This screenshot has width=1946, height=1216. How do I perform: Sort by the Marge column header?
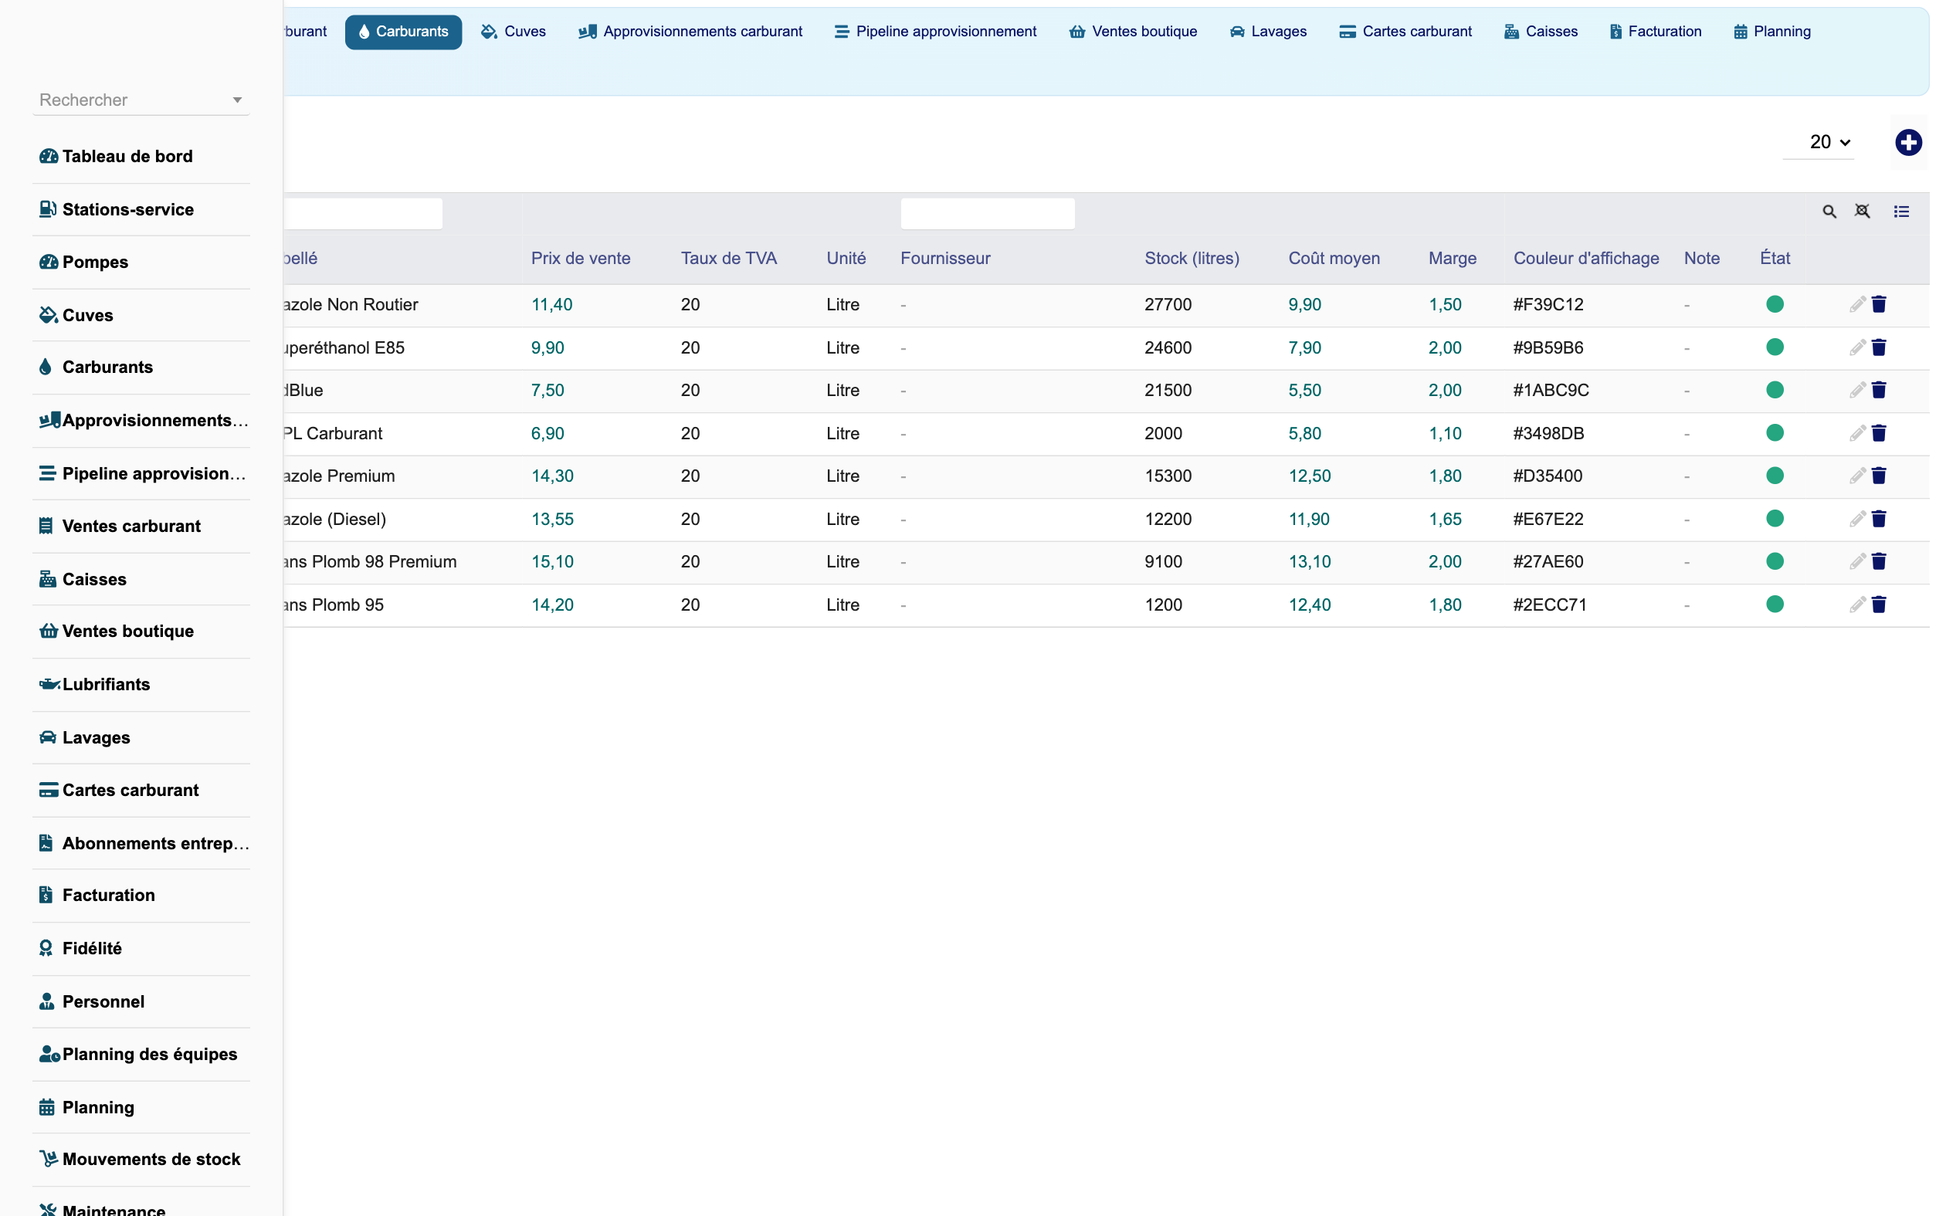(1452, 259)
